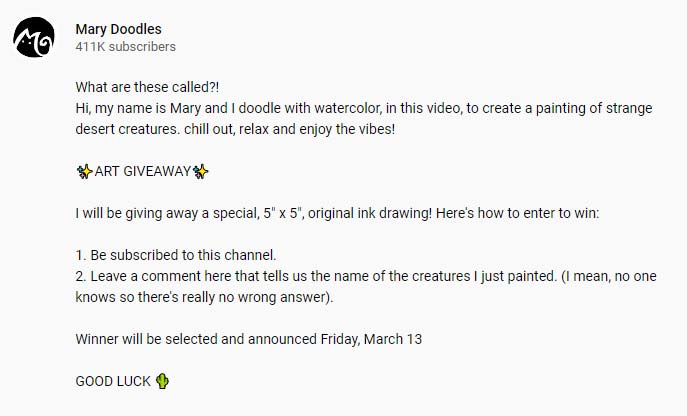Screen dimensions: 687x416
Task: Click the cactus emoji after GOOD LUCK
Action: pyautogui.click(x=163, y=381)
